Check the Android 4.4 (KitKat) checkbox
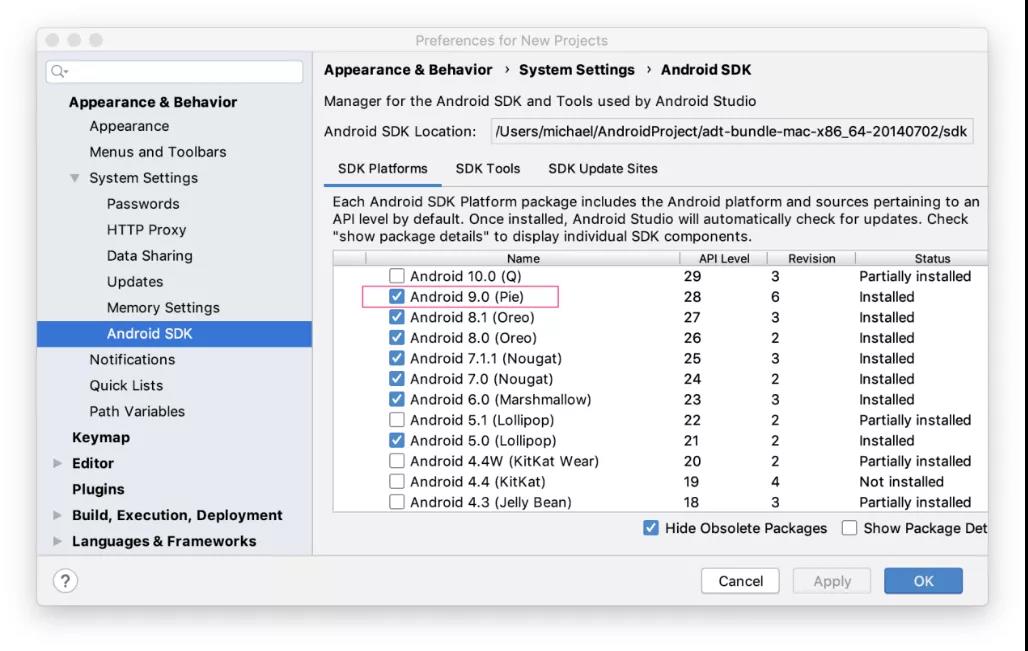This screenshot has width=1028, height=651. point(397,481)
